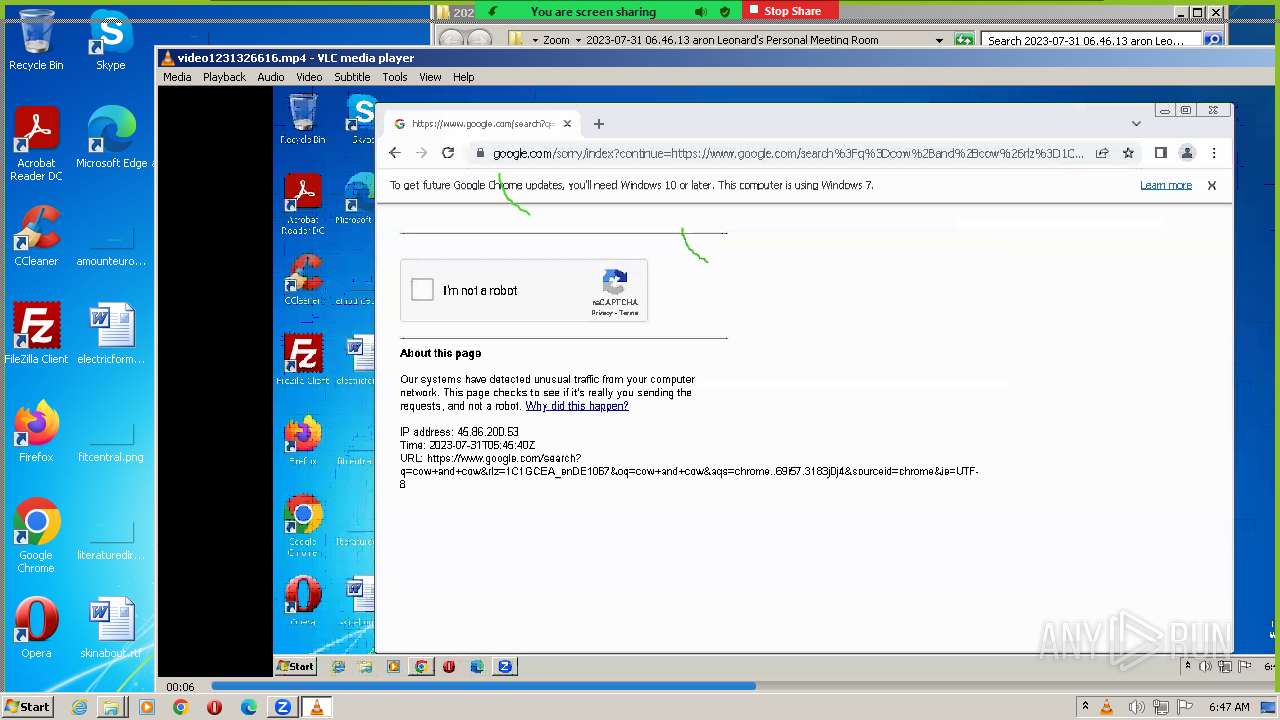Image resolution: width=1280 pixels, height=720 pixels.
Task: Open Acrobat Reader DC desktop shortcut
Action: [x=36, y=145]
